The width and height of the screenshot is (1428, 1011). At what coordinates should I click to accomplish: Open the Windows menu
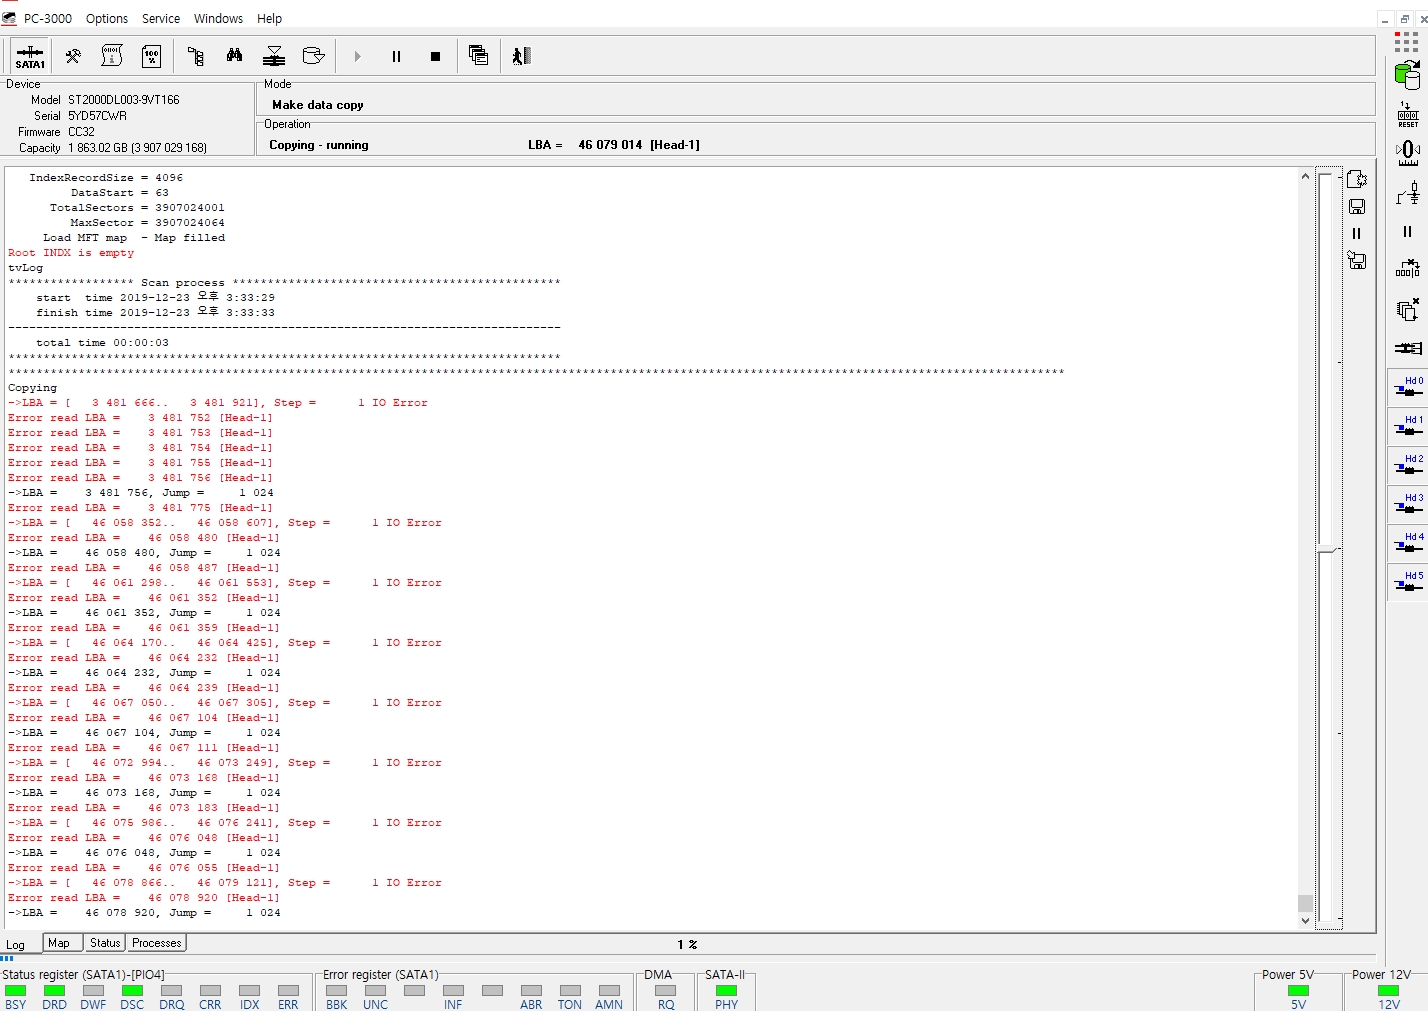(x=218, y=18)
